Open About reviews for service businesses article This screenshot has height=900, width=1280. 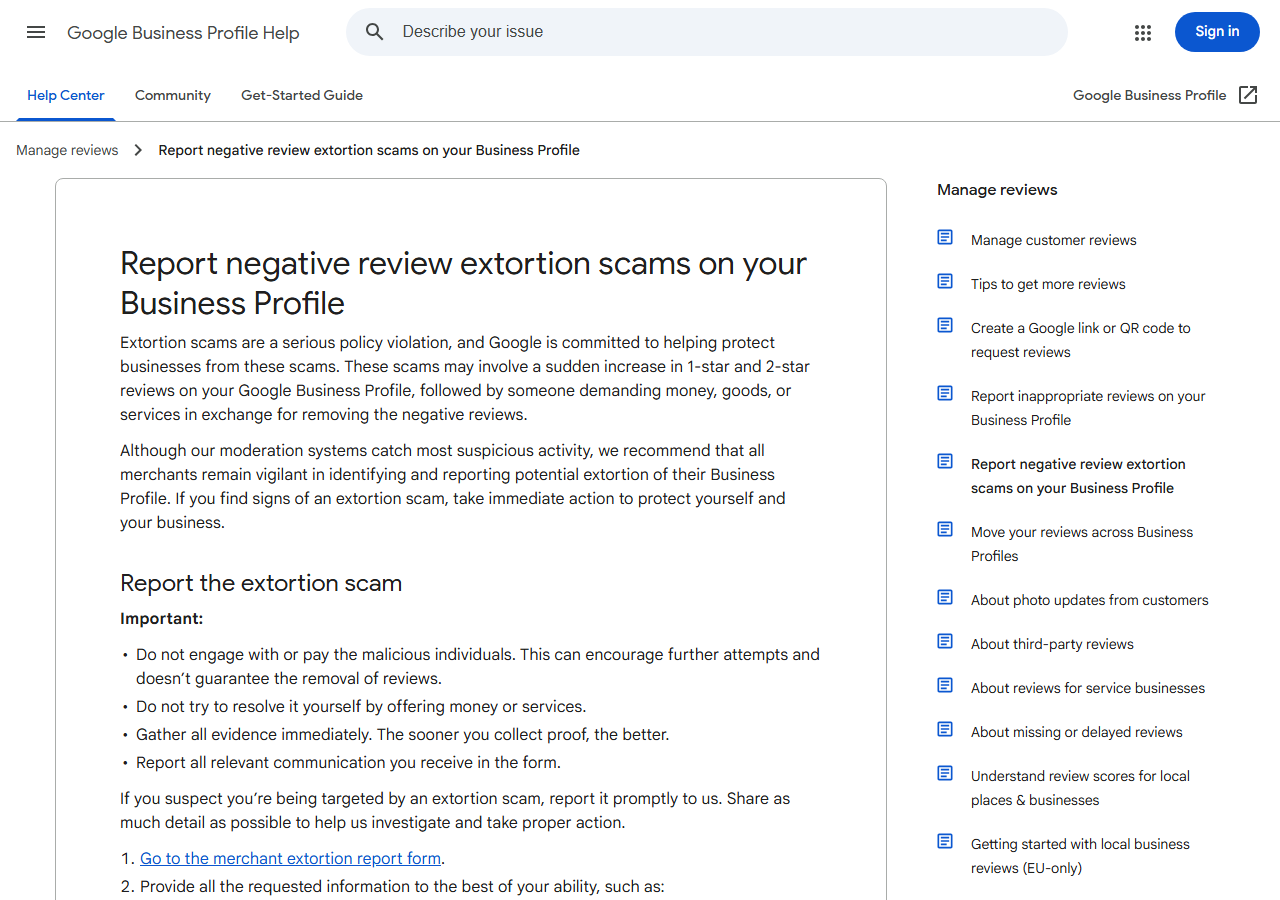1088,688
